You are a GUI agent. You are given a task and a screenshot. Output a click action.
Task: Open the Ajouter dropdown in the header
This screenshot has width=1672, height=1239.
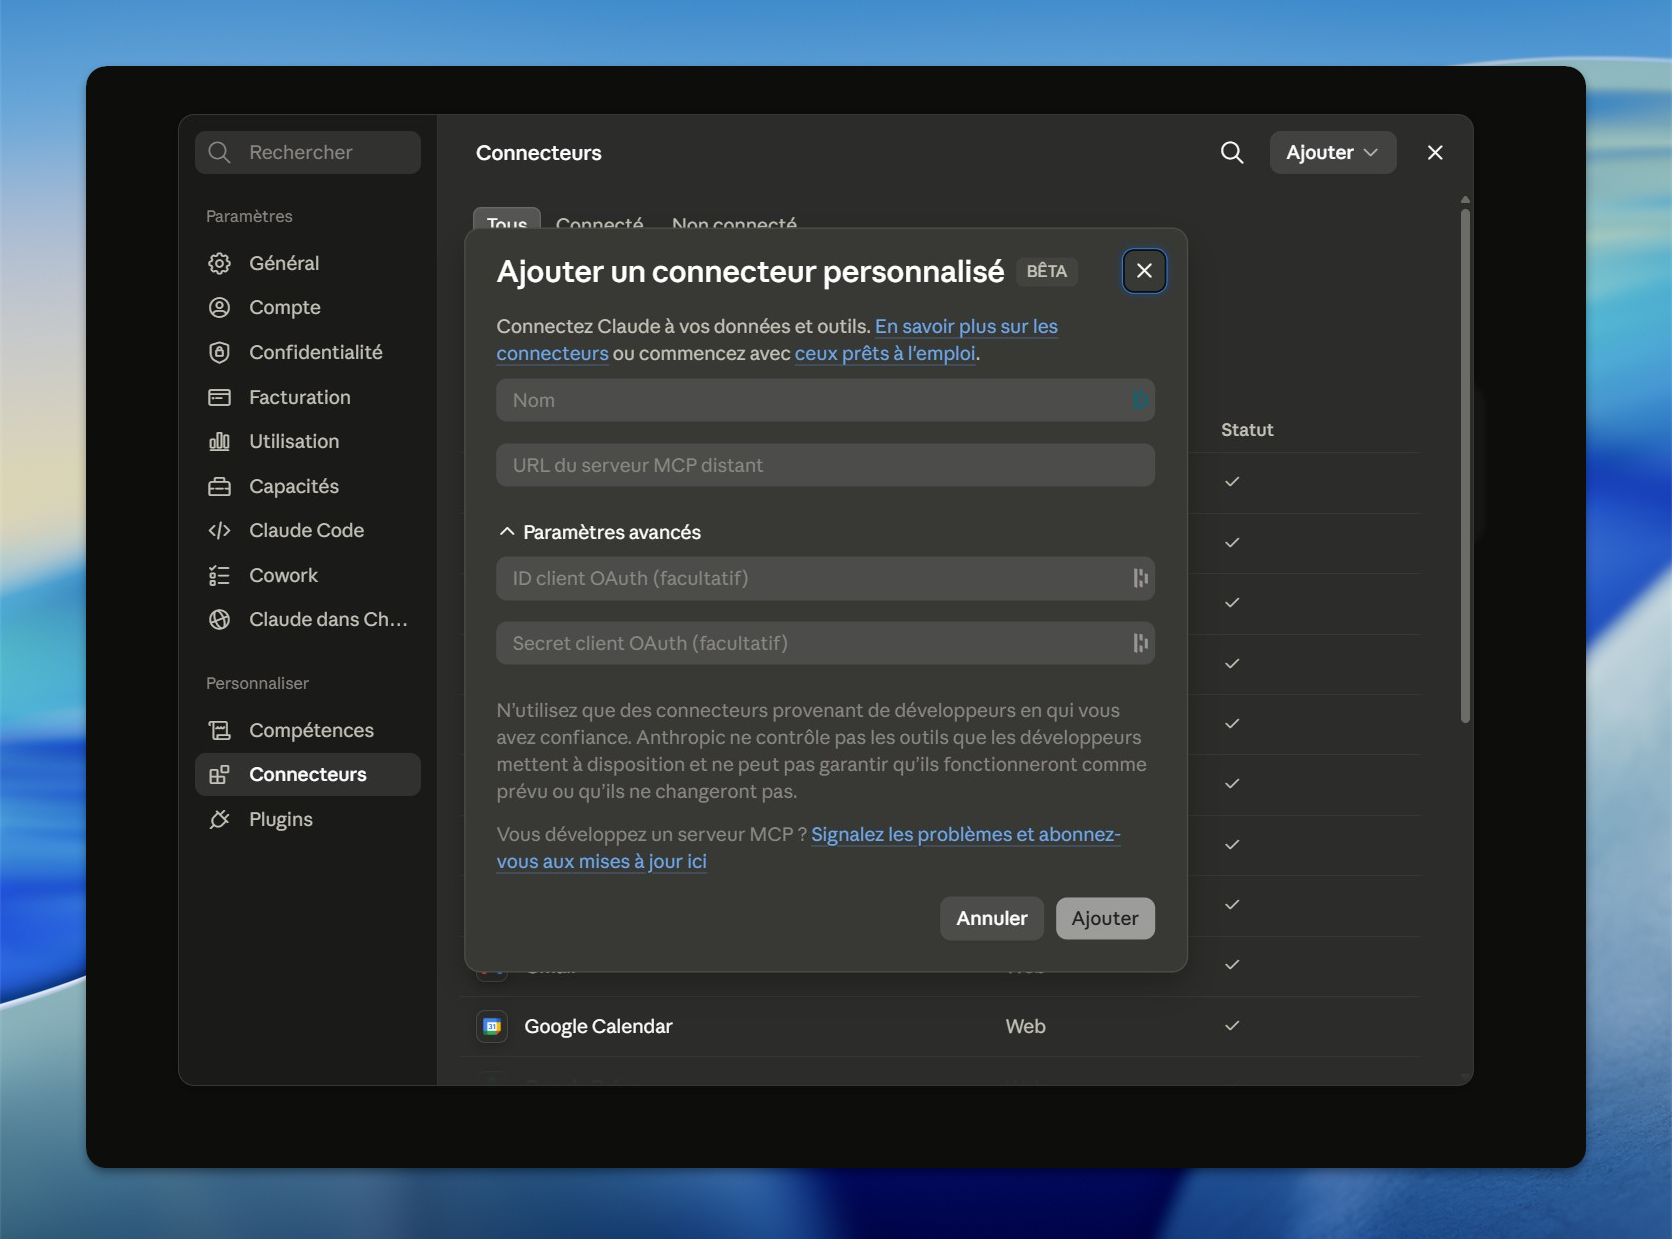click(x=1333, y=152)
